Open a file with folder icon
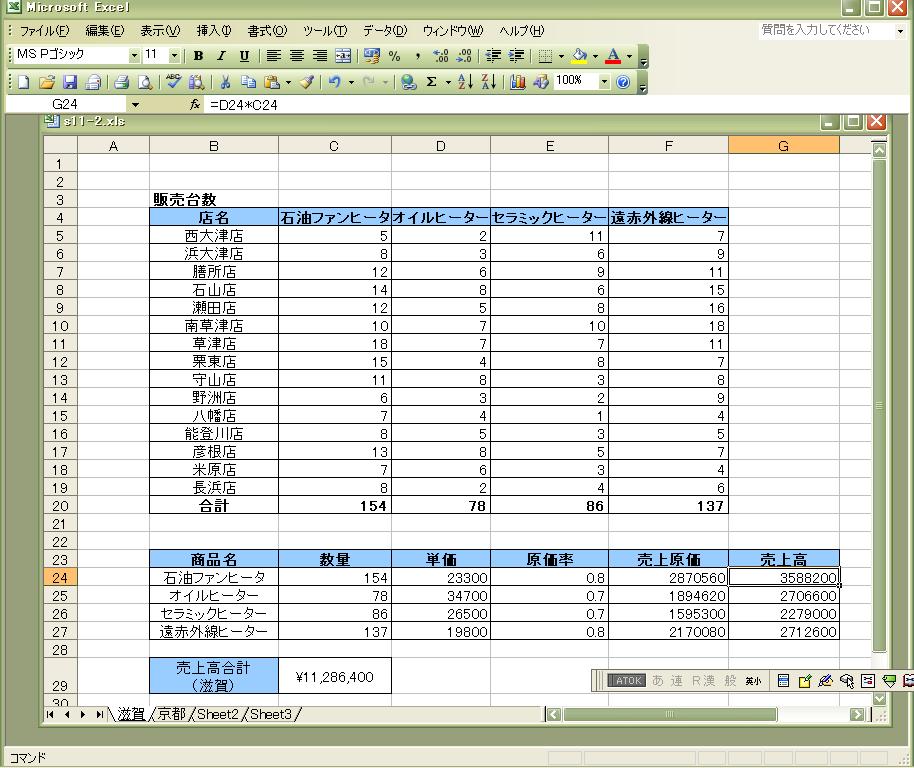 coord(47,82)
